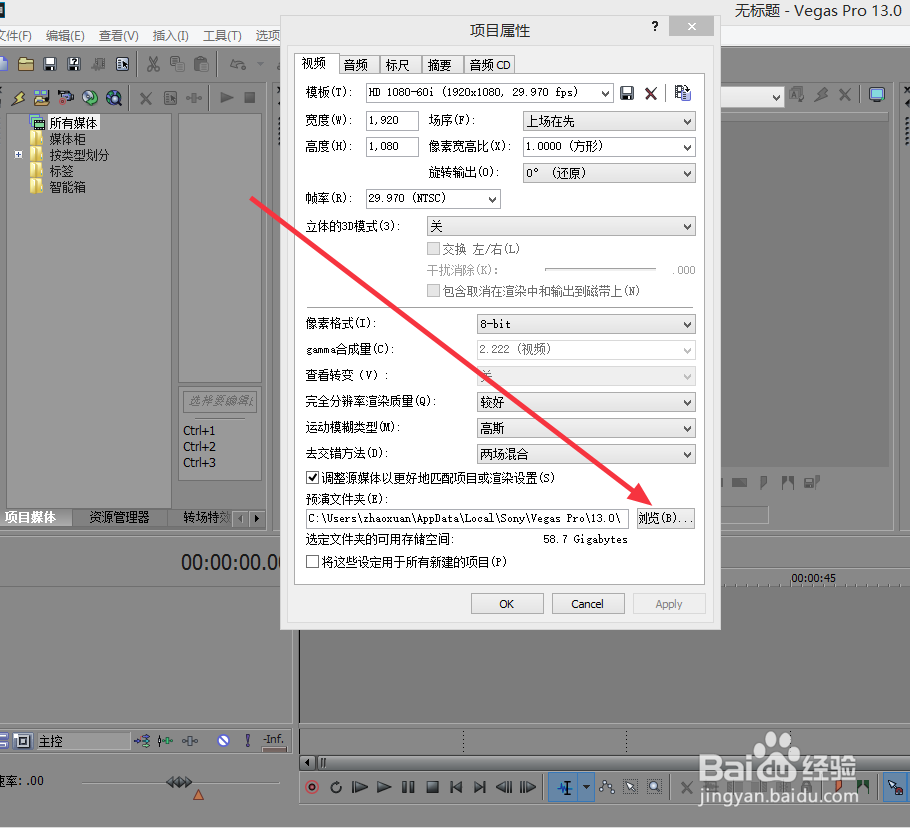This screenshot has width=910, height=828.
Task: Open the Output rotation dropdown
Action: click(x=609, y=173)
